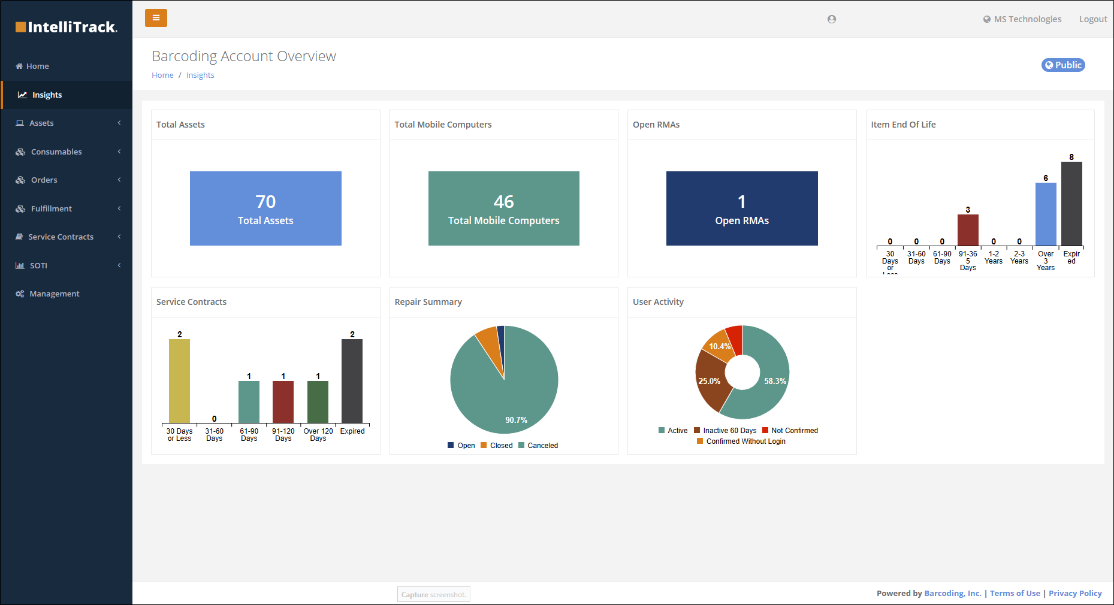1114x605 pixels.
Task: Open the Terms of Use link
Action: pos(1015,593)
